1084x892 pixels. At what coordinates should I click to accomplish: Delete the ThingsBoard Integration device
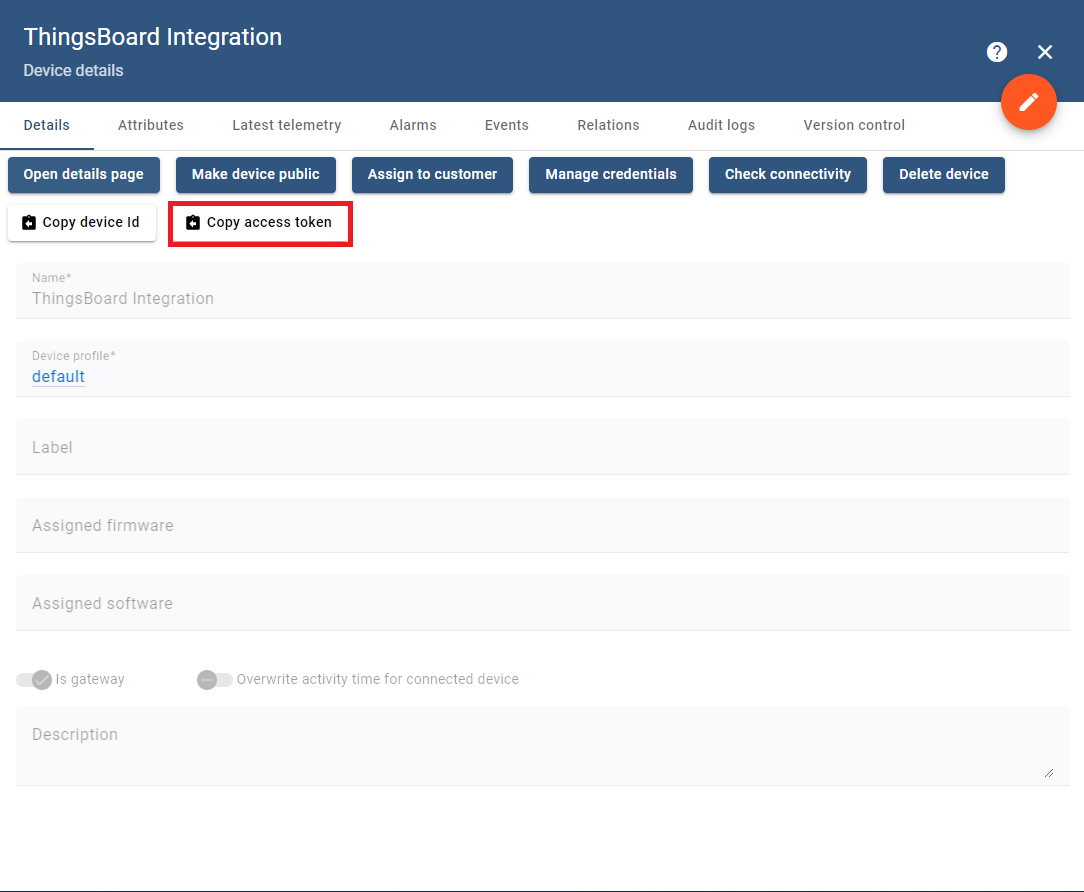point(943,175)
